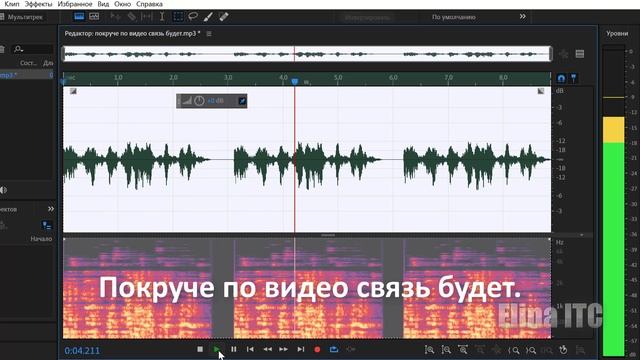Open the files search filter dropdown
The image size is (640, 360).
[x=19, y=49]
